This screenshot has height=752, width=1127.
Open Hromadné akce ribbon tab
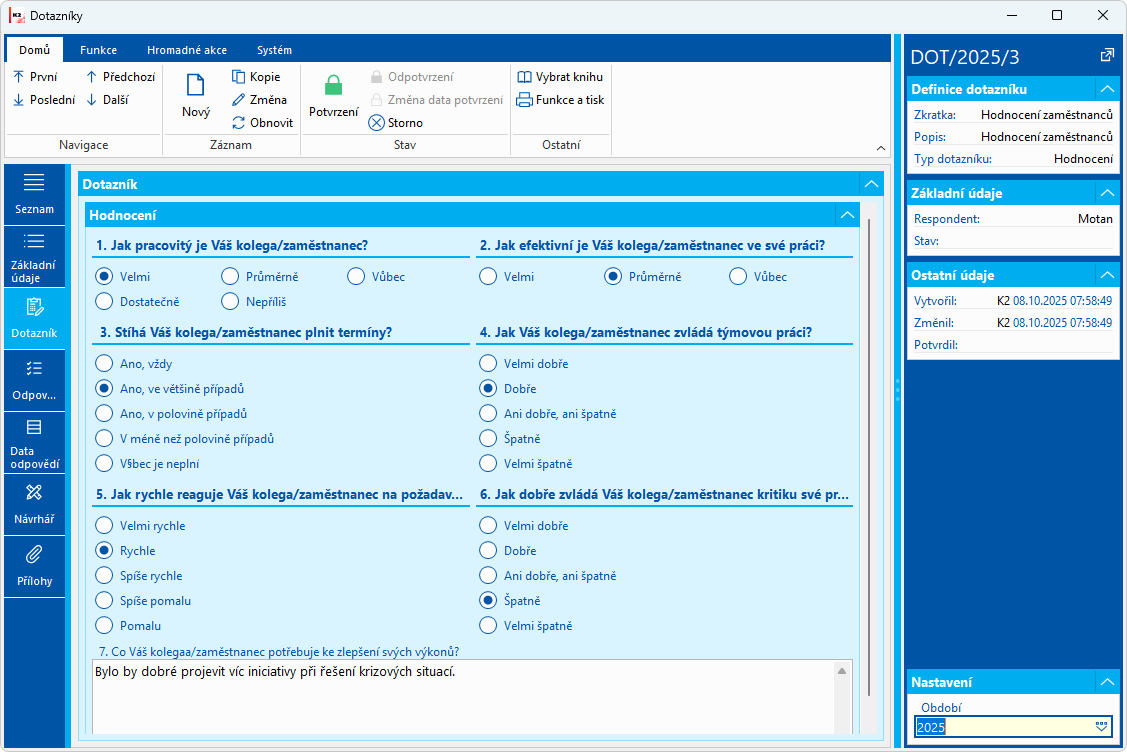coord(187,50)
